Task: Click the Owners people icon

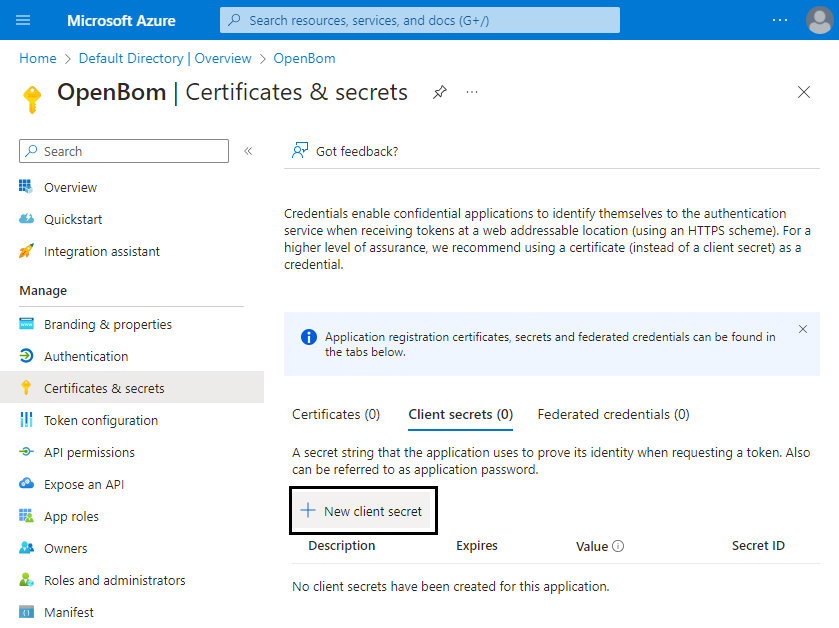Action: tap(26, 548)
